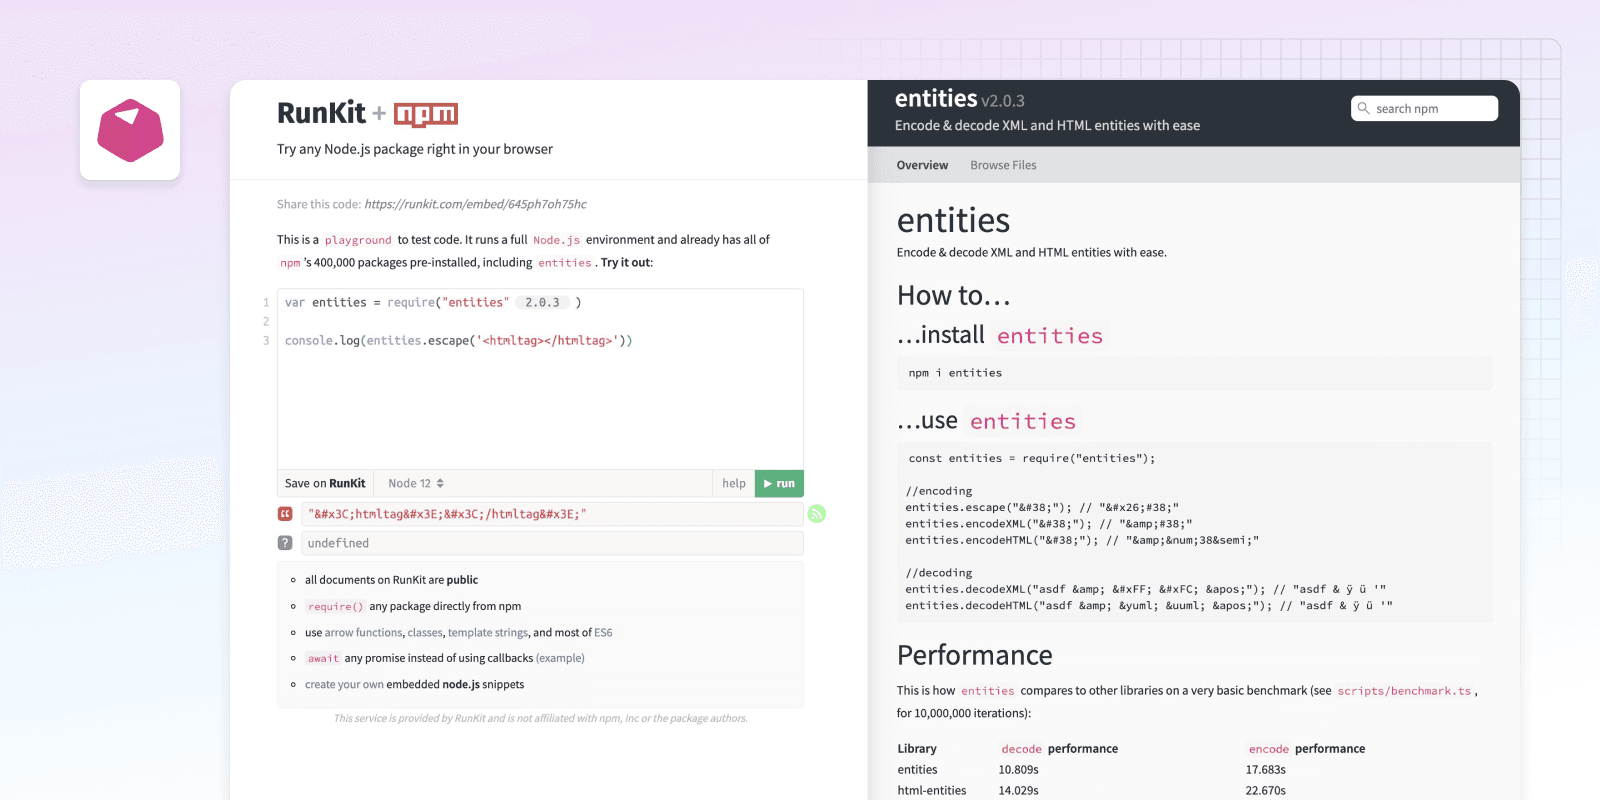Click the 'Performance' heading
This screenshot has height=800, width=1600.
click(975, 655)
